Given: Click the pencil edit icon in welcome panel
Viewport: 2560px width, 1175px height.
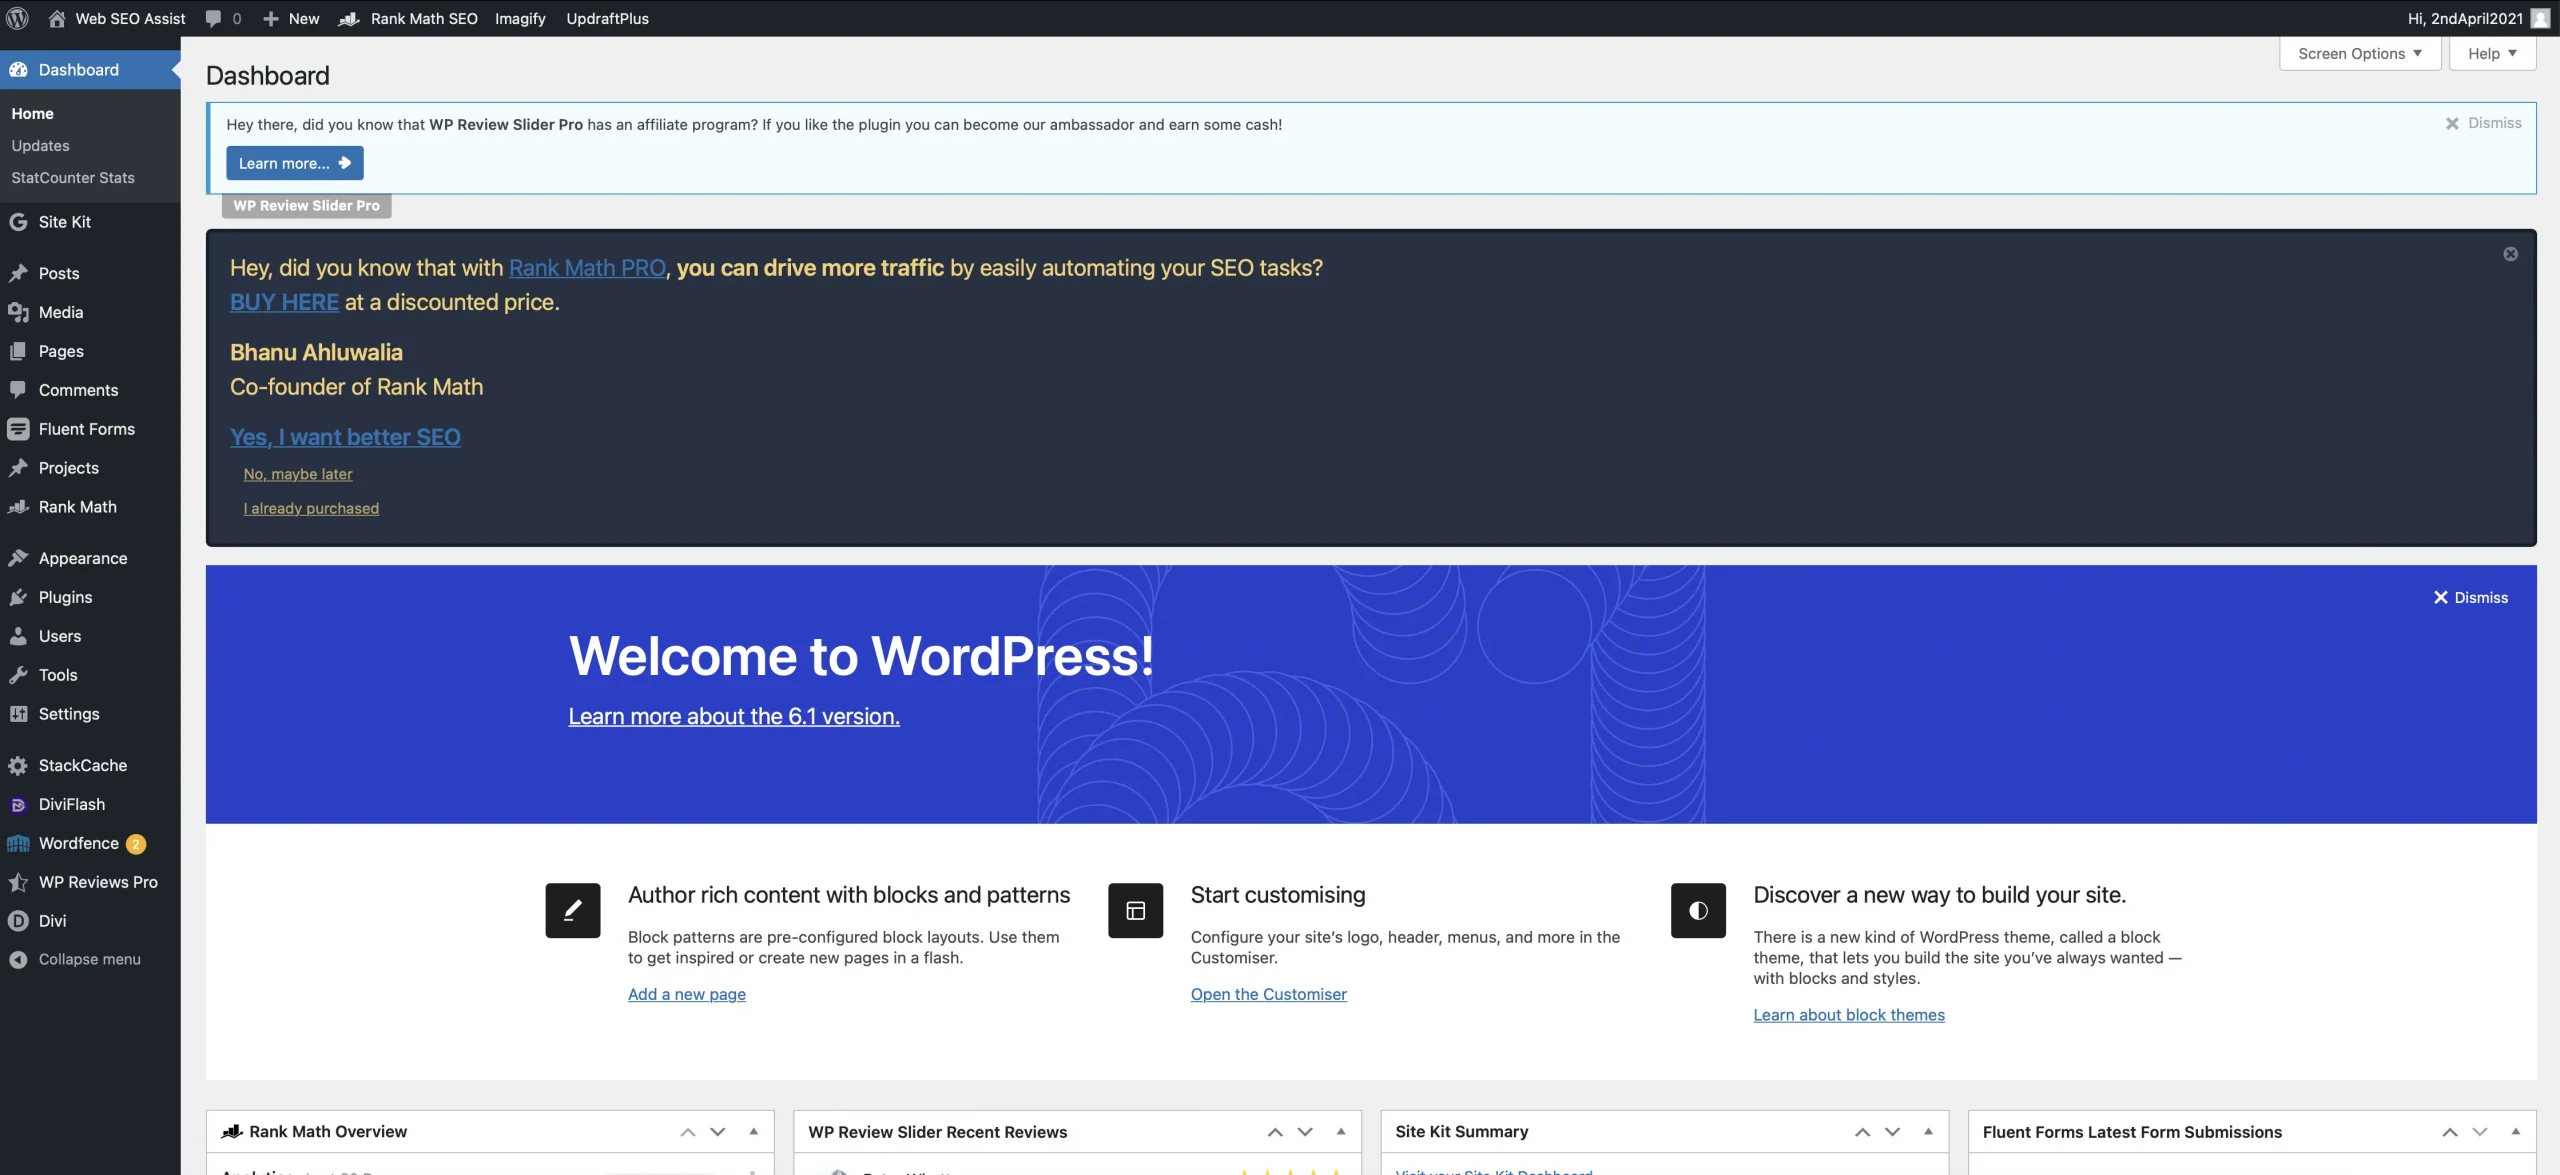Looking at the screenshot, I should tap(573, 910).
